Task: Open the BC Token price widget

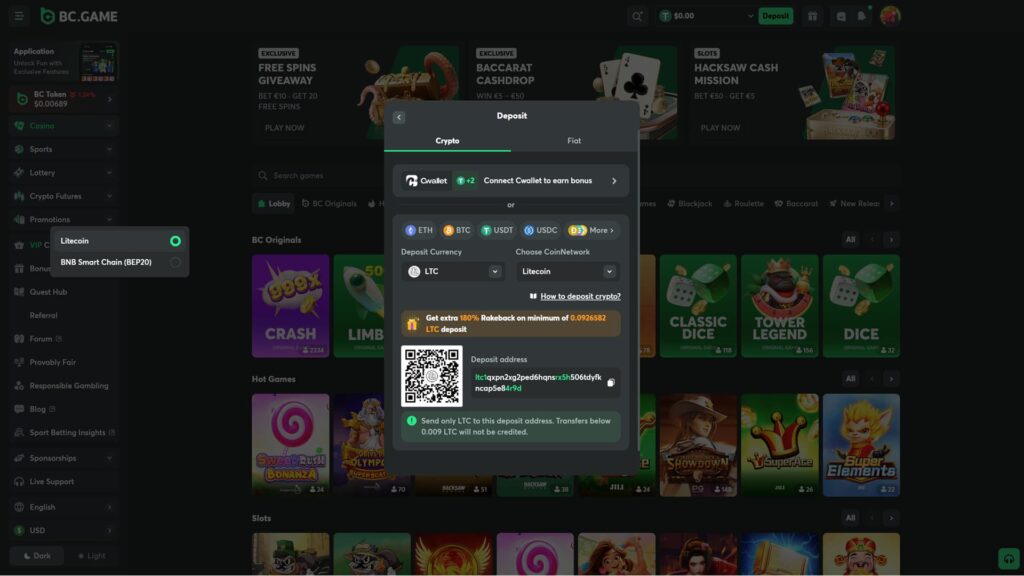Action: [x=63, y=99]
